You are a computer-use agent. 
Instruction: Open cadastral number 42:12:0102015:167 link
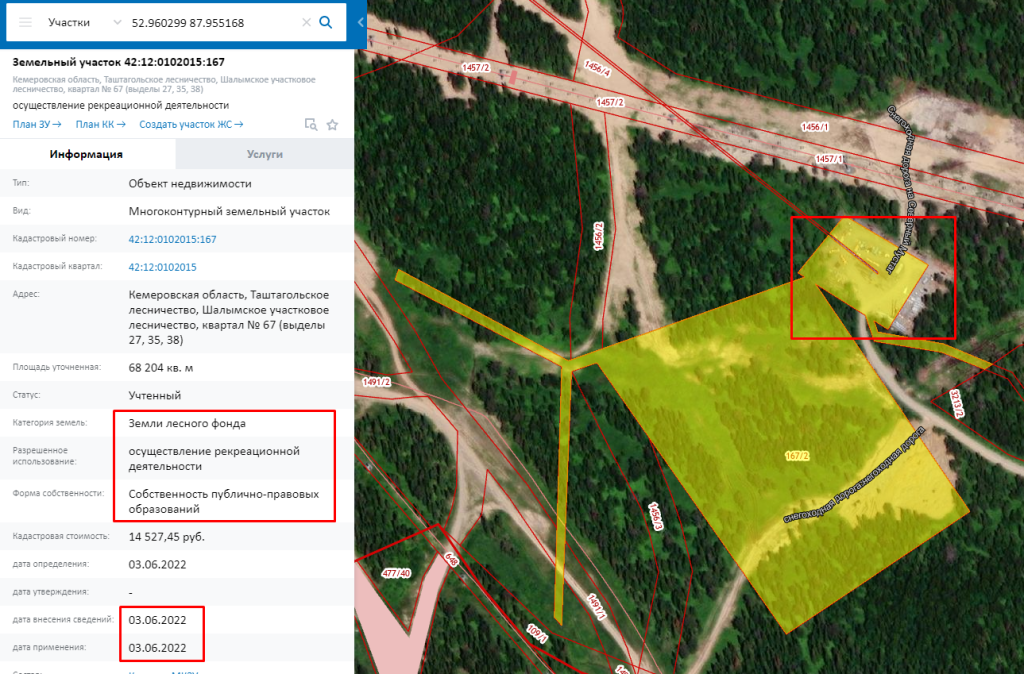[x=172, y=240]
